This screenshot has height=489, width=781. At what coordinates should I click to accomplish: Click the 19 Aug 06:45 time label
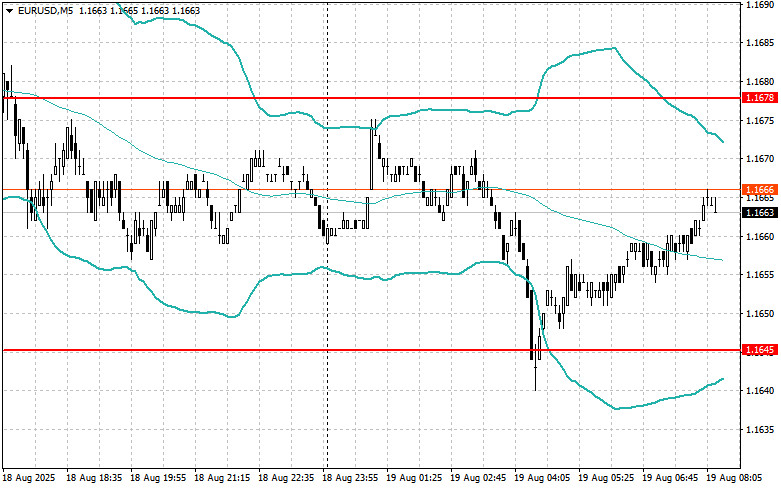(x=670, y=478)
